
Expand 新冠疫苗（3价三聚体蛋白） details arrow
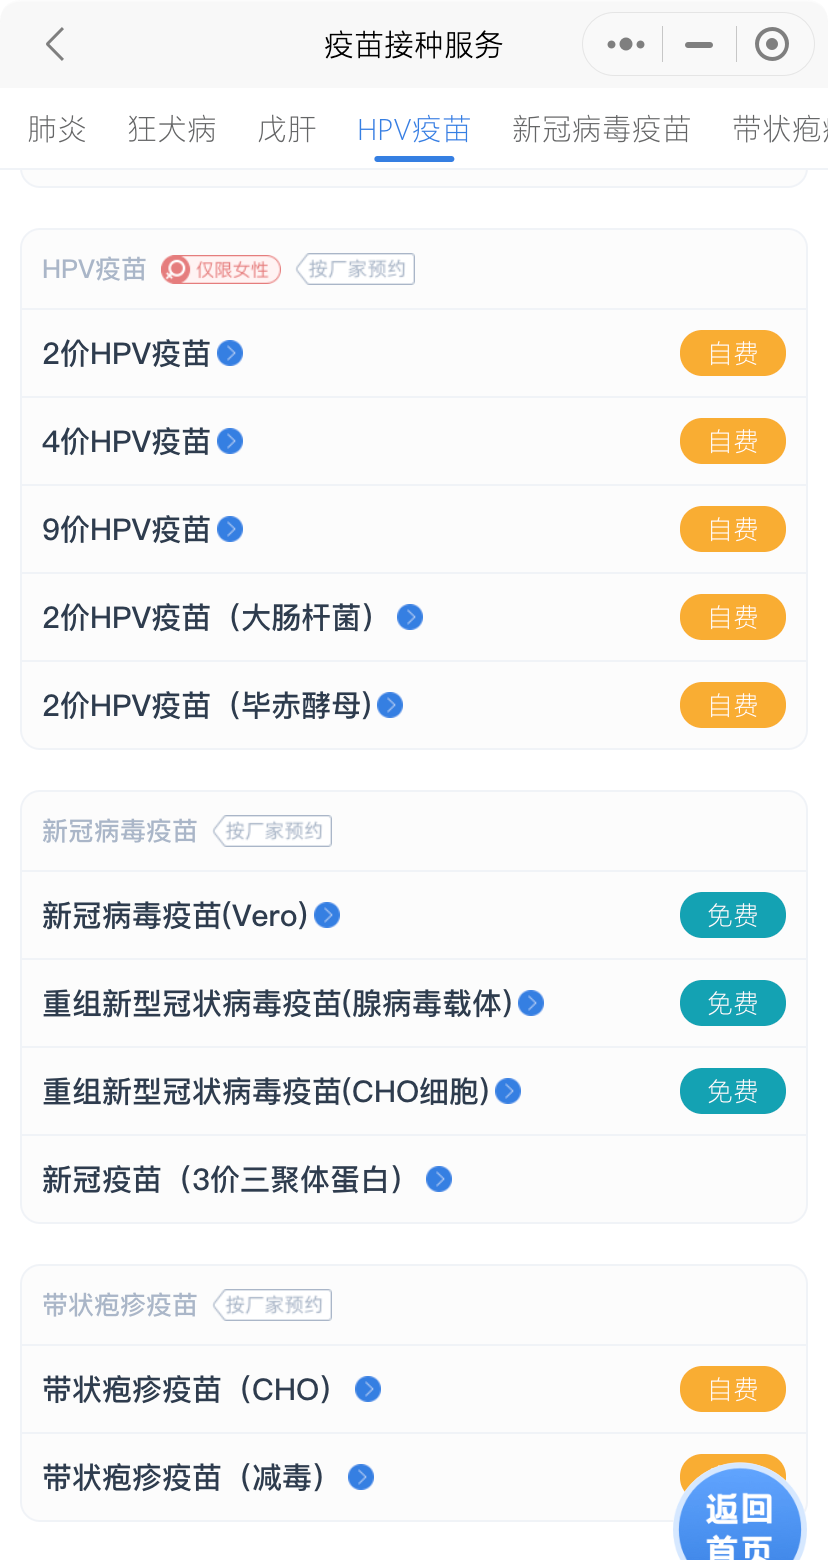pyautogui.click(x=439, y=1179)
